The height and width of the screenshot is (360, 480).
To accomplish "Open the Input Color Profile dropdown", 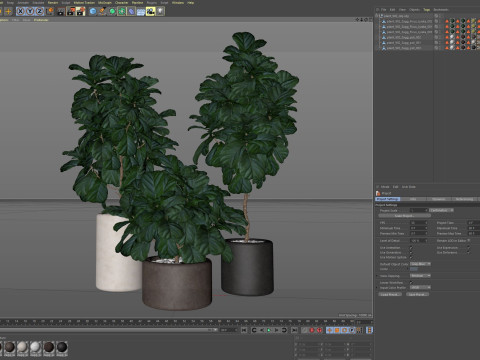I will point(420,287).
